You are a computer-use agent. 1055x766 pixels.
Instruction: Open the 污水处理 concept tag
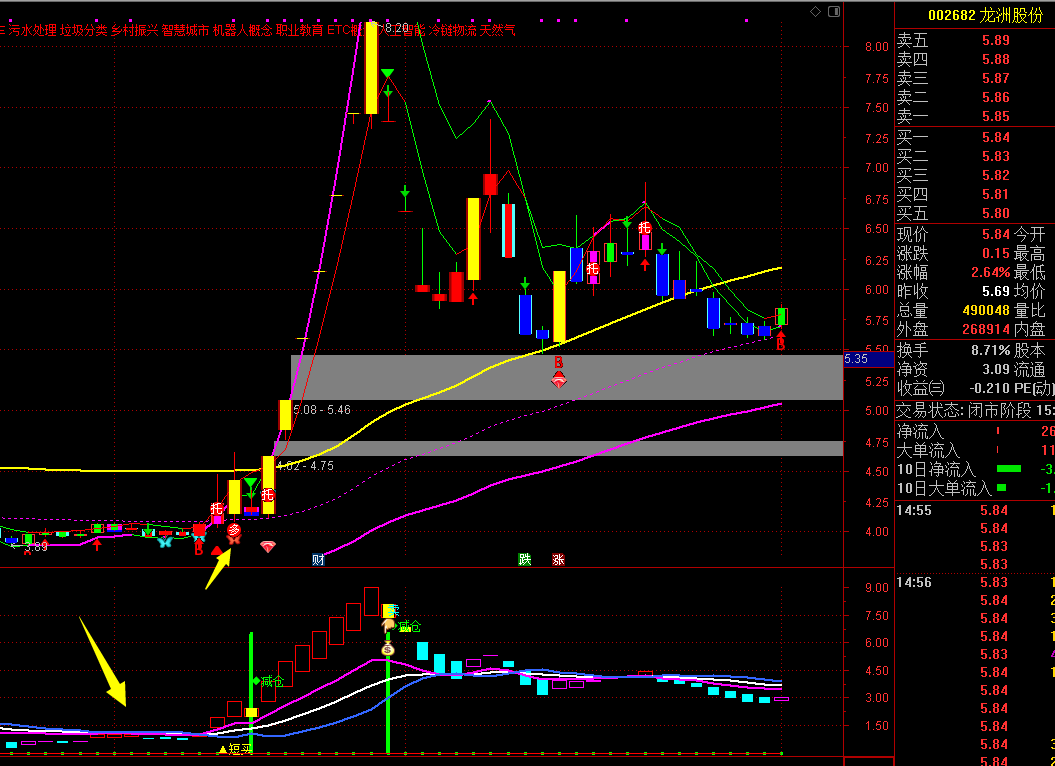pyautogui.click(x=33, y=30)
